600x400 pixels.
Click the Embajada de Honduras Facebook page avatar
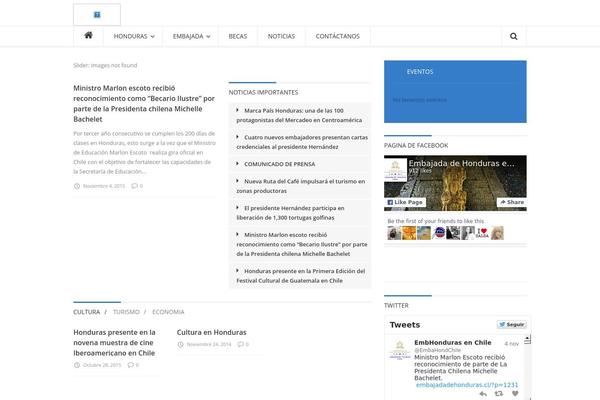(395, 170)
